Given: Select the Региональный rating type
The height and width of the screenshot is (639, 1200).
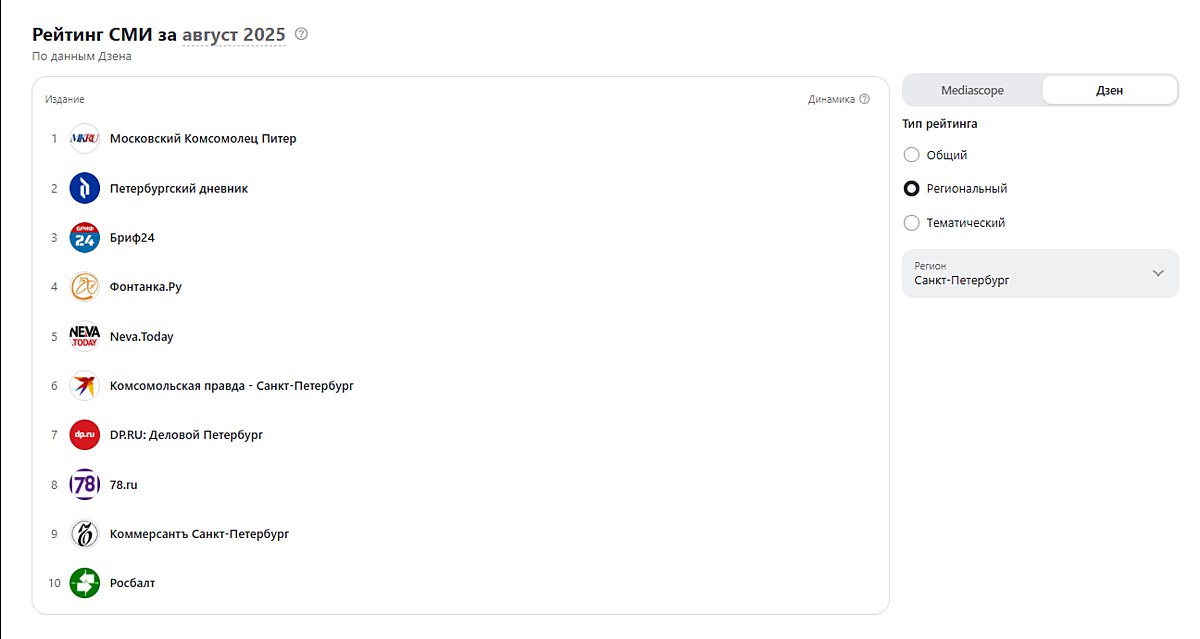Looking at the screenshot, I should click(911, 188).
